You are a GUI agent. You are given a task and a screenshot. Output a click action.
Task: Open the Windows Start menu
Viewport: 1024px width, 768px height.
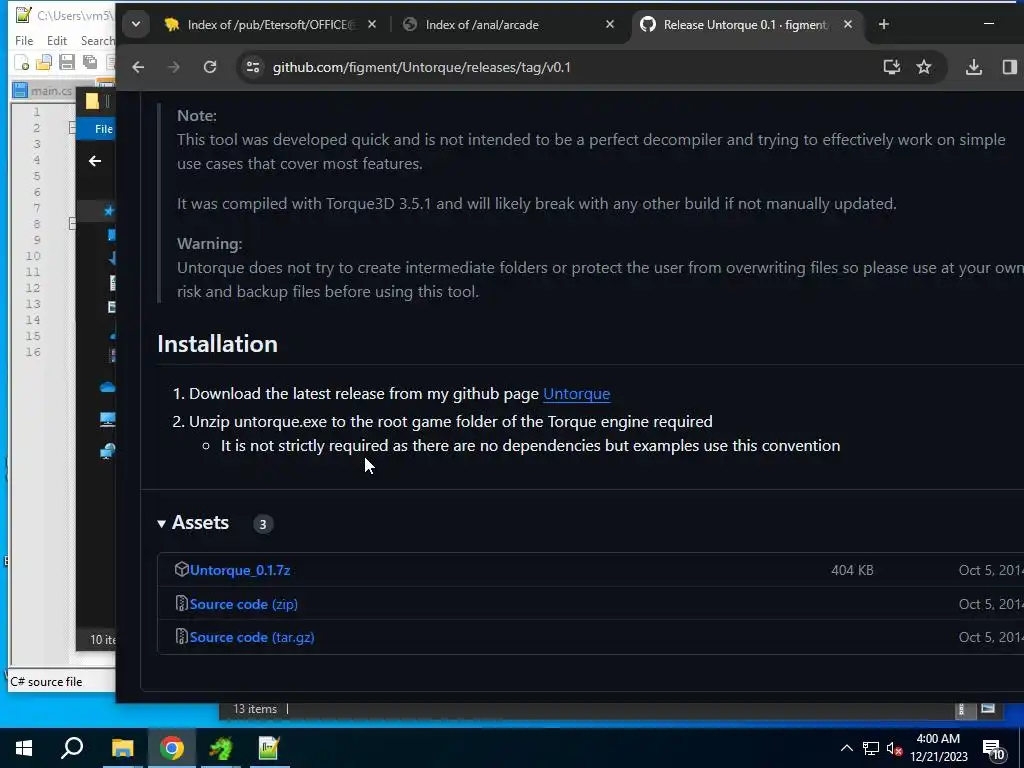pyautogui.click(x=24, y=748)
